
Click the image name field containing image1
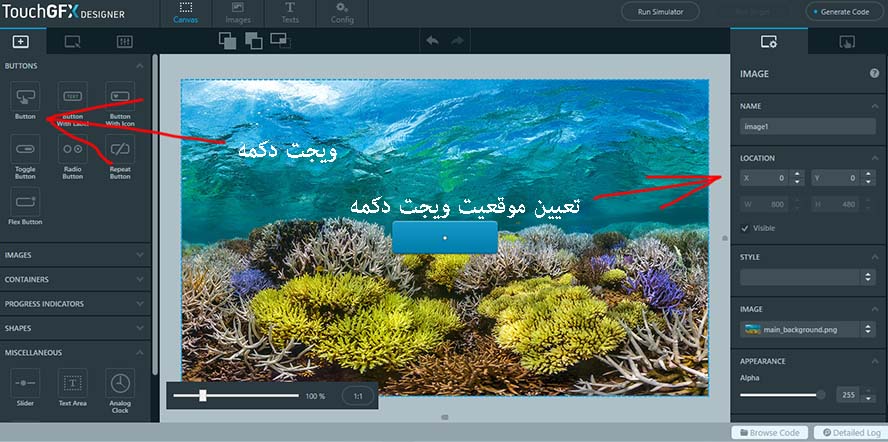(808, 126)
